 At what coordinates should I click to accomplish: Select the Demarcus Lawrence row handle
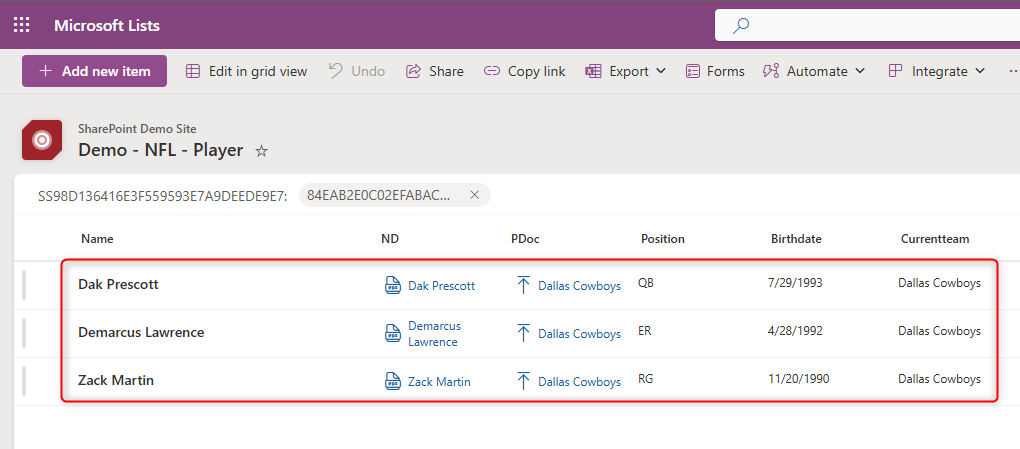pyautogui.click(x=24, y=333)
